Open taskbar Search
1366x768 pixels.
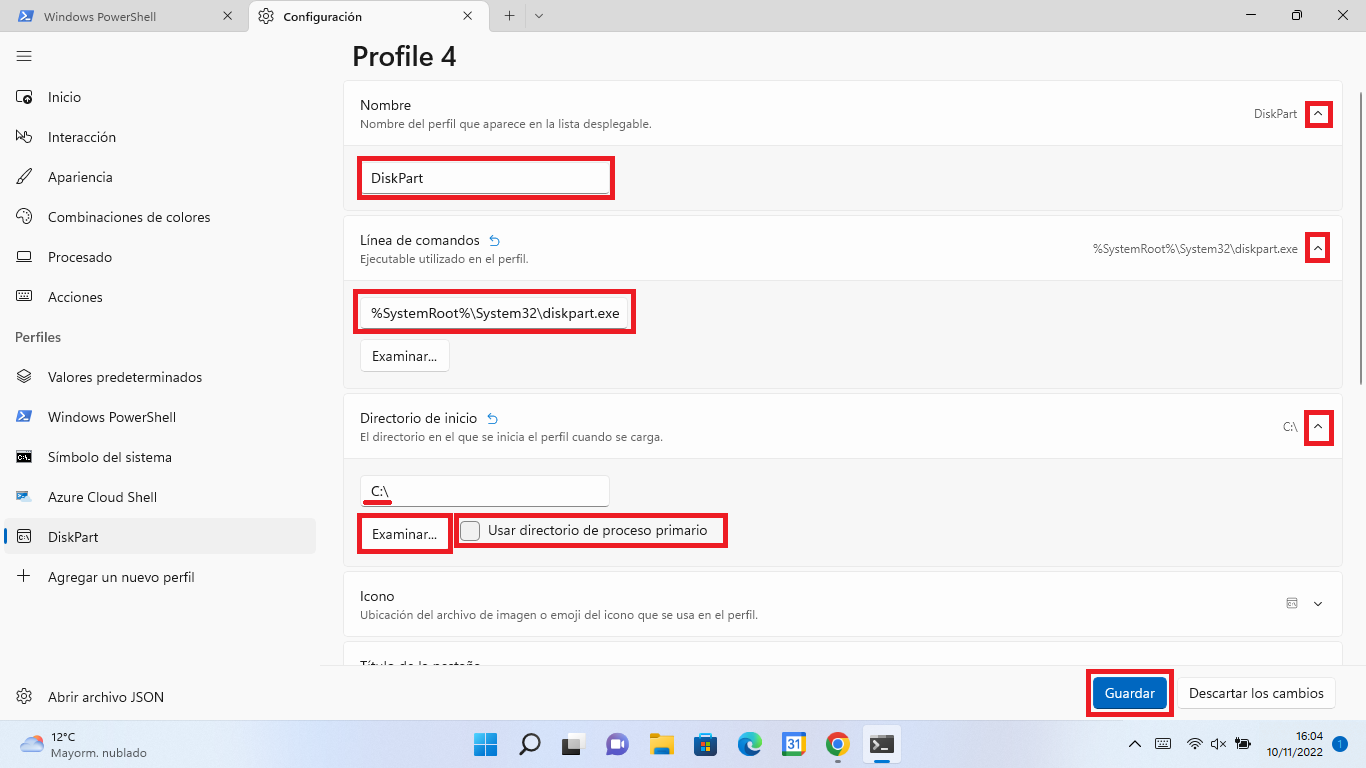(x=529, y=744)
